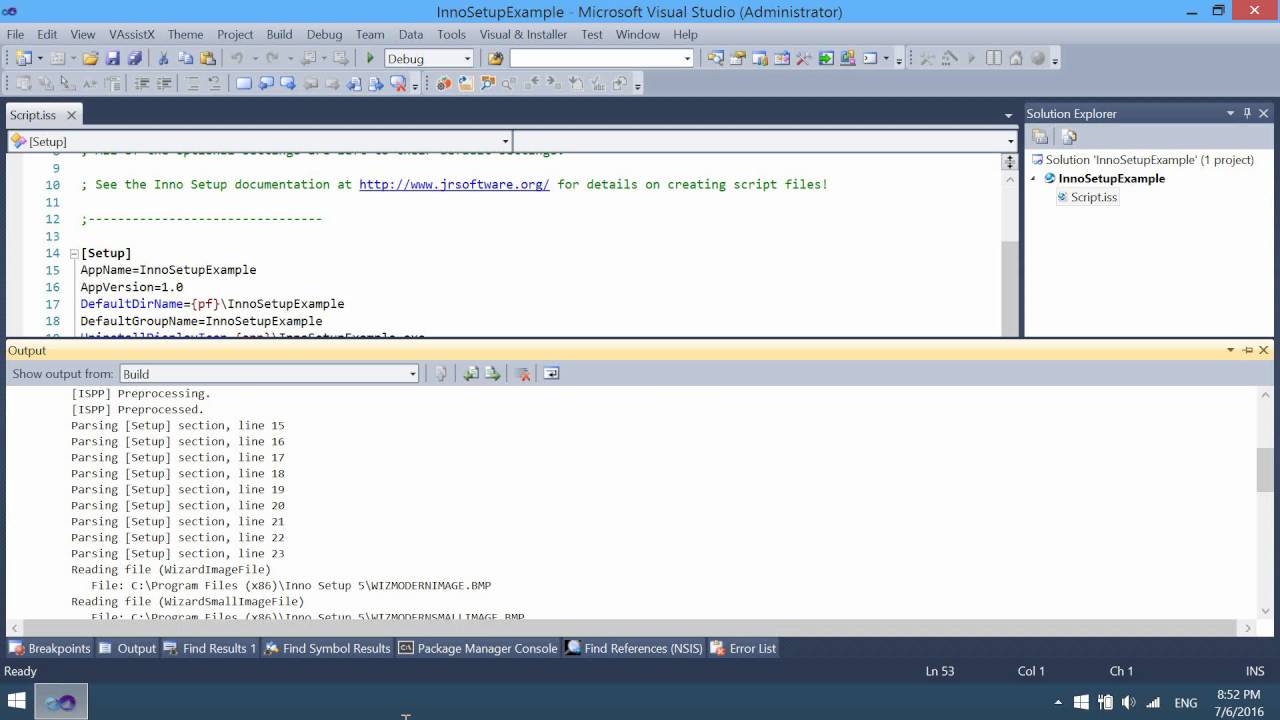
Task: Open the VAssistX menu
Action: pos(131,34)
